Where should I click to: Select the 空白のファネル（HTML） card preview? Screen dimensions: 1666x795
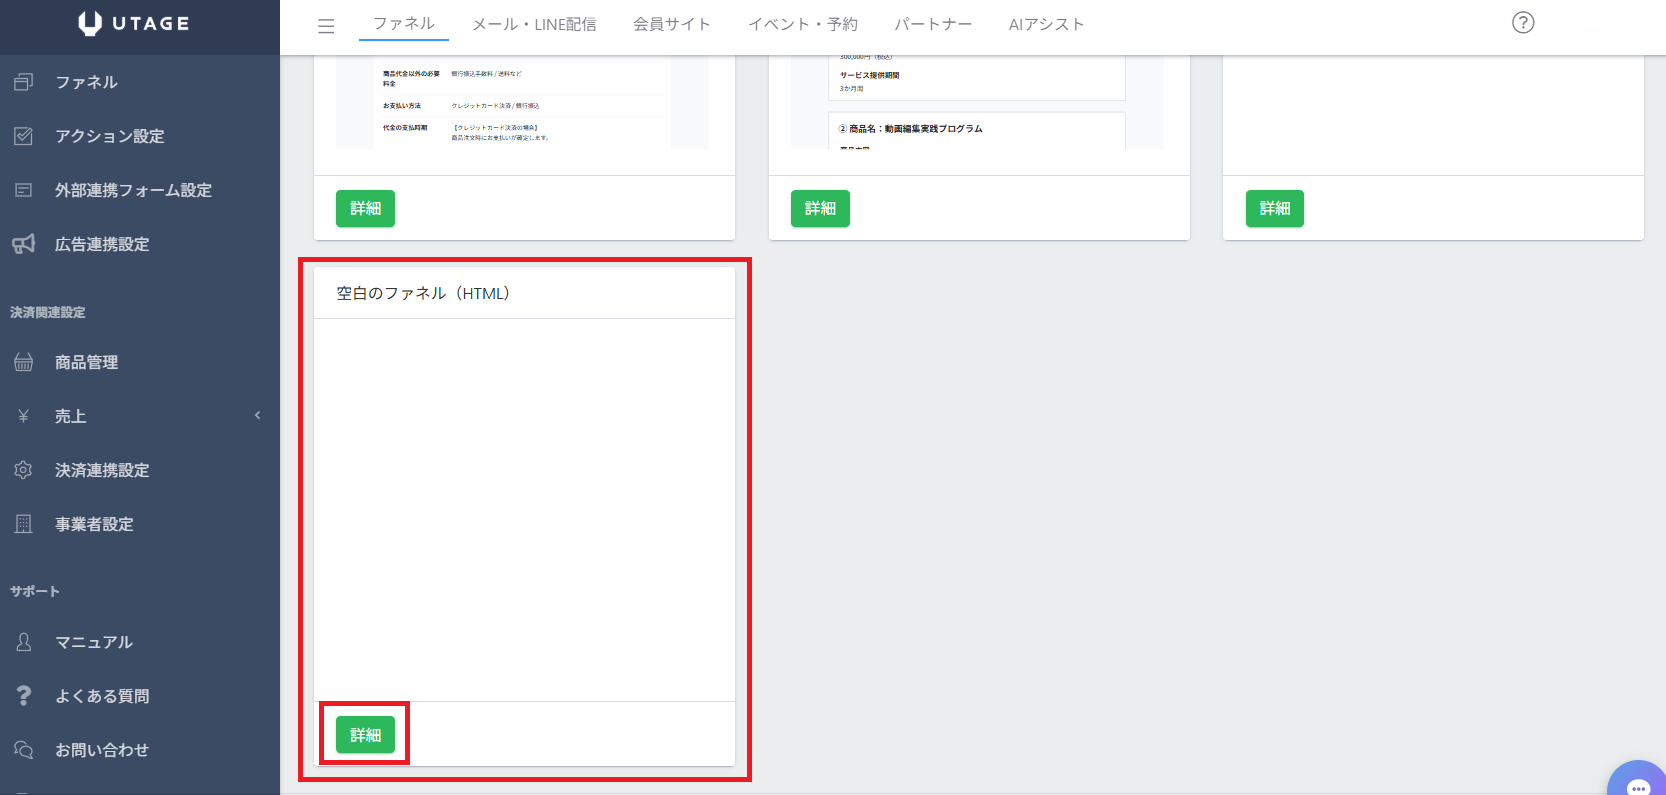(524, 509)
